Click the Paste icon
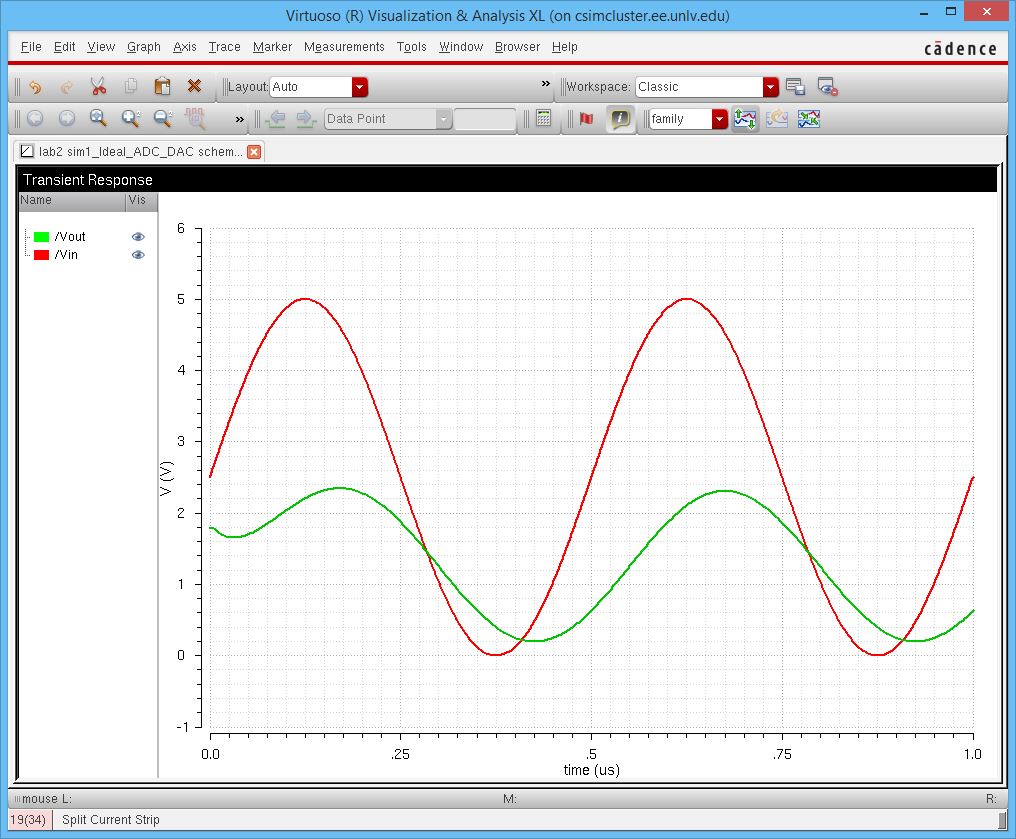 [162, 87]
